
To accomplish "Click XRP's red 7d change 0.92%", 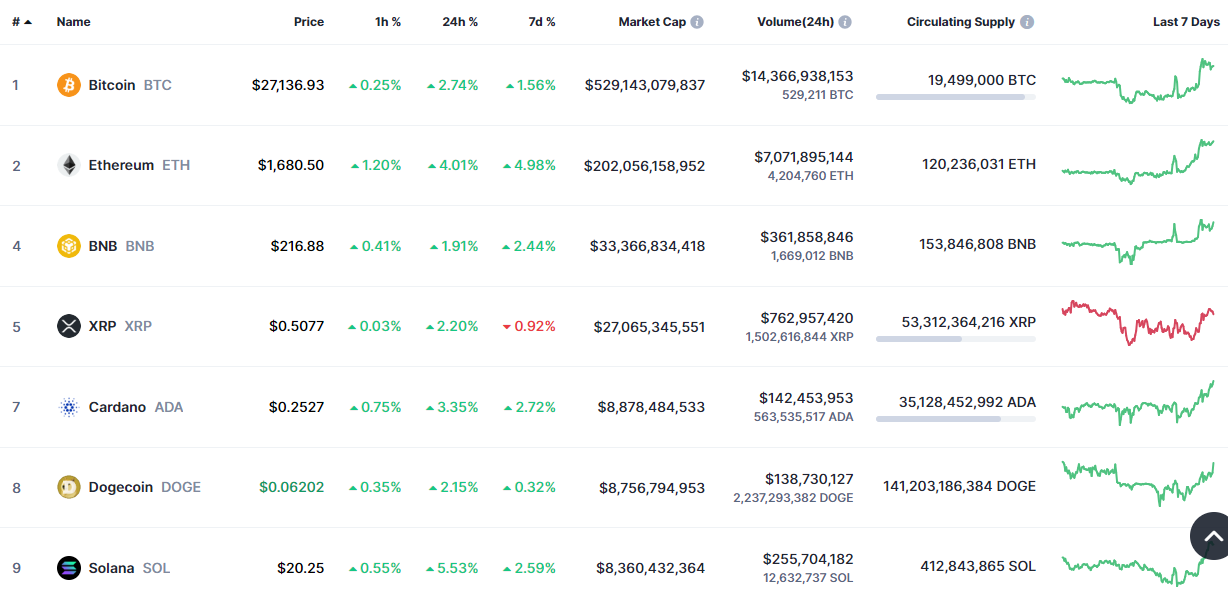I will coord(529,326).
